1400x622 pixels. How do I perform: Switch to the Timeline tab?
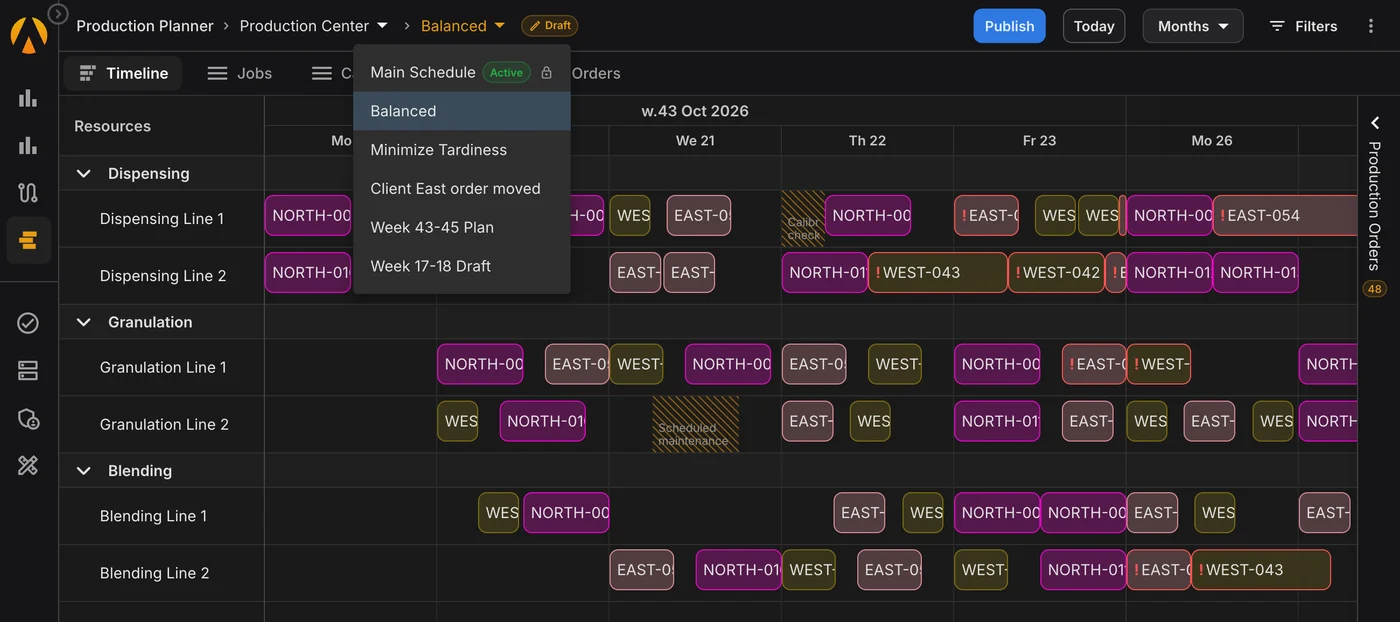click(x=123, y=73)
